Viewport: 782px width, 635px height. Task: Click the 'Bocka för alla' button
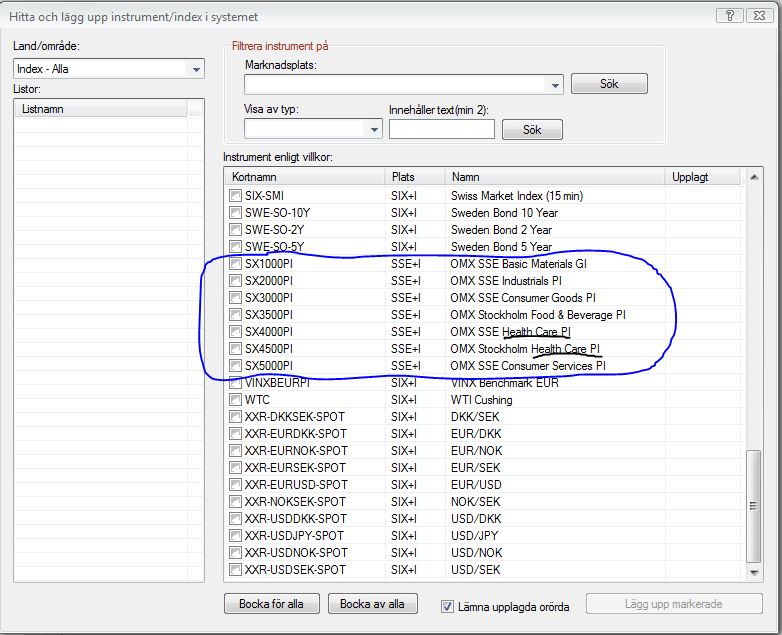point(272,604)
